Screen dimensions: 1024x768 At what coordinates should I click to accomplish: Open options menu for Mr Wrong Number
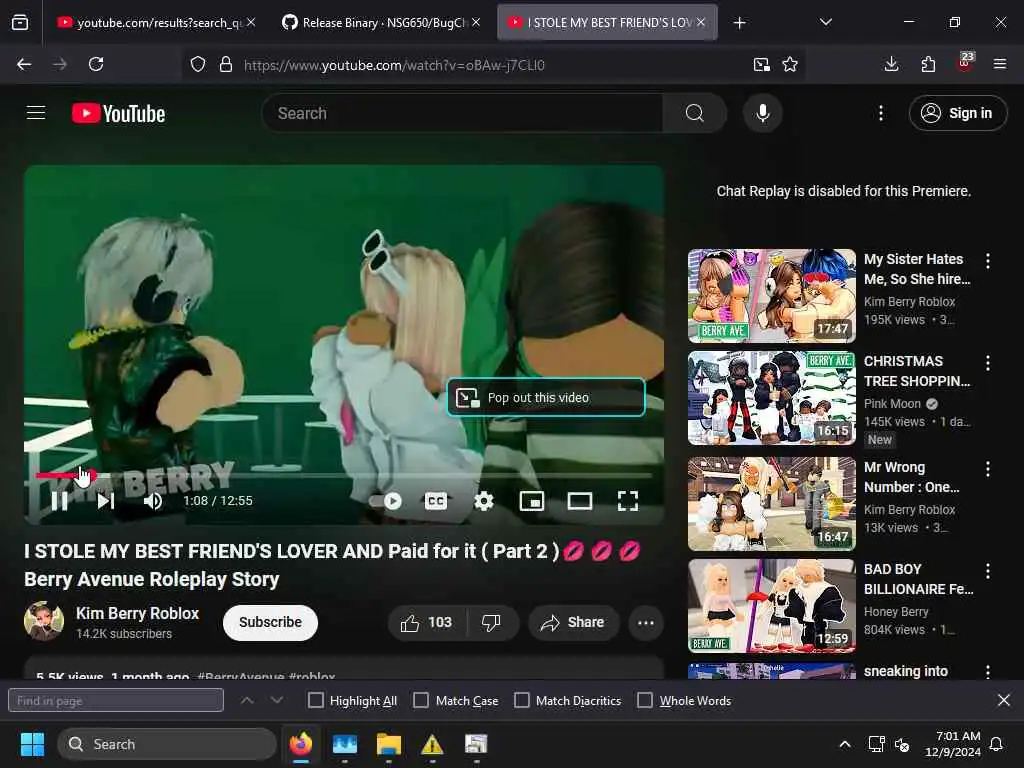pos(988,468)
